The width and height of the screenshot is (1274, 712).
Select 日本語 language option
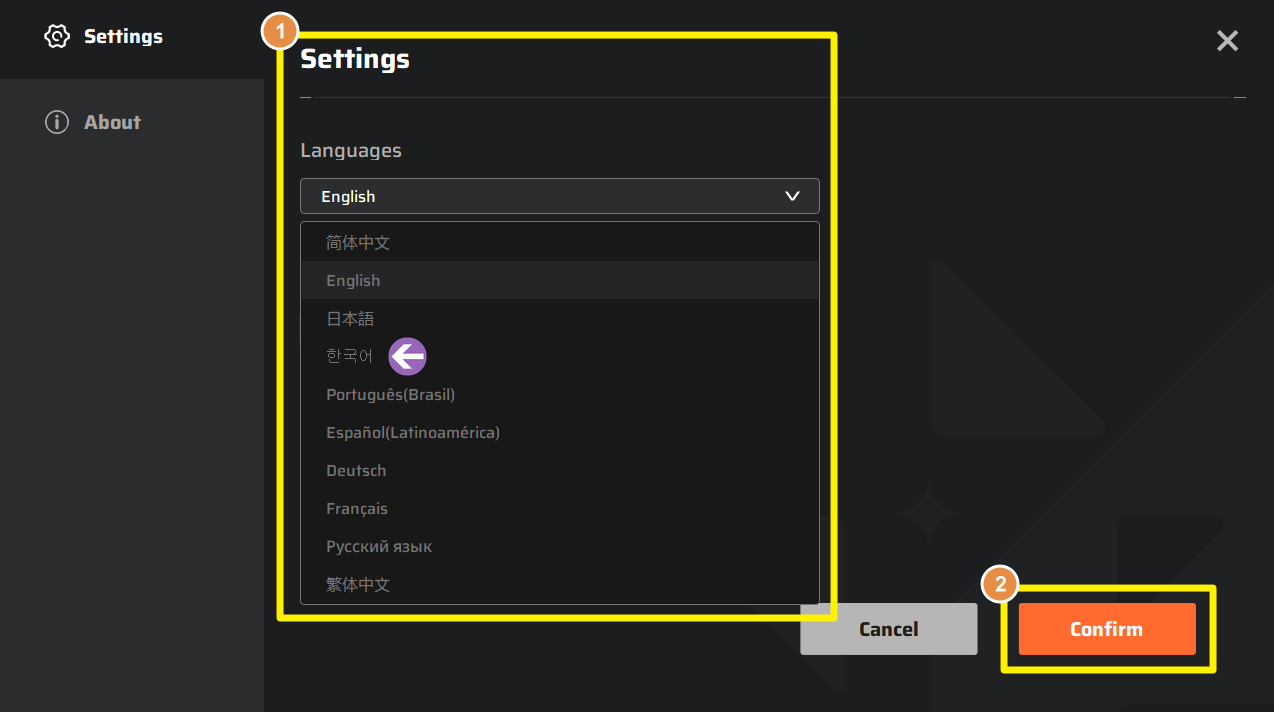coord(350,319)
